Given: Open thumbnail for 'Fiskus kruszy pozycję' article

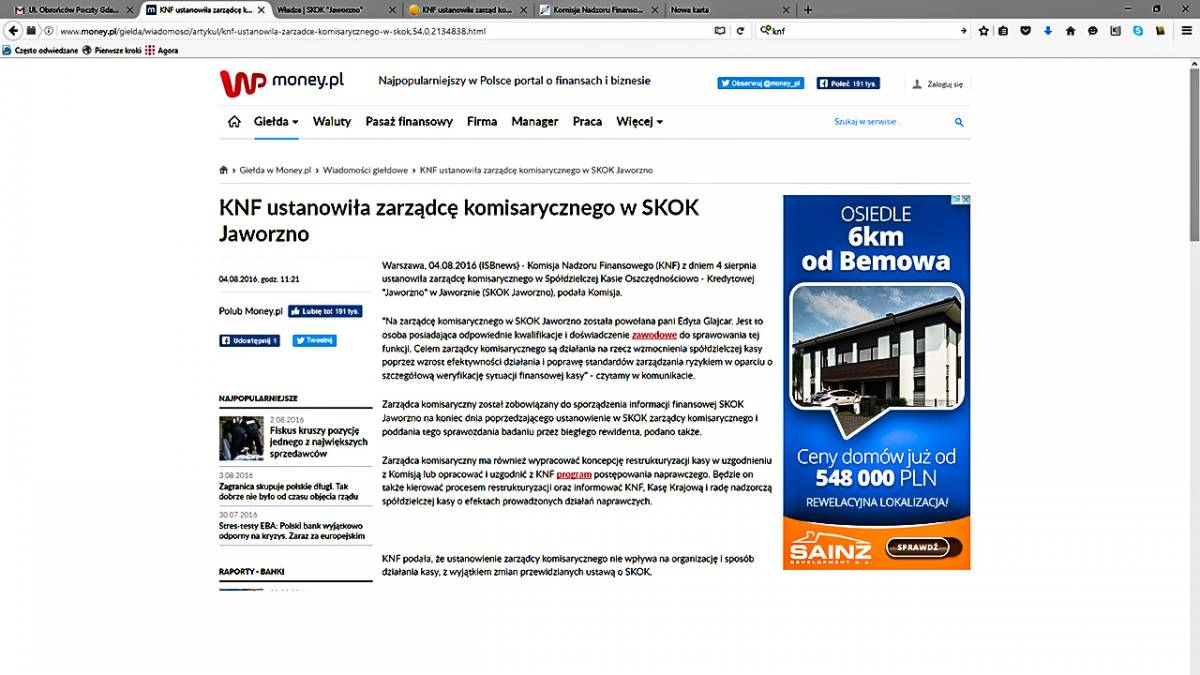Looking at the screenshot, I should pos(241,437).
